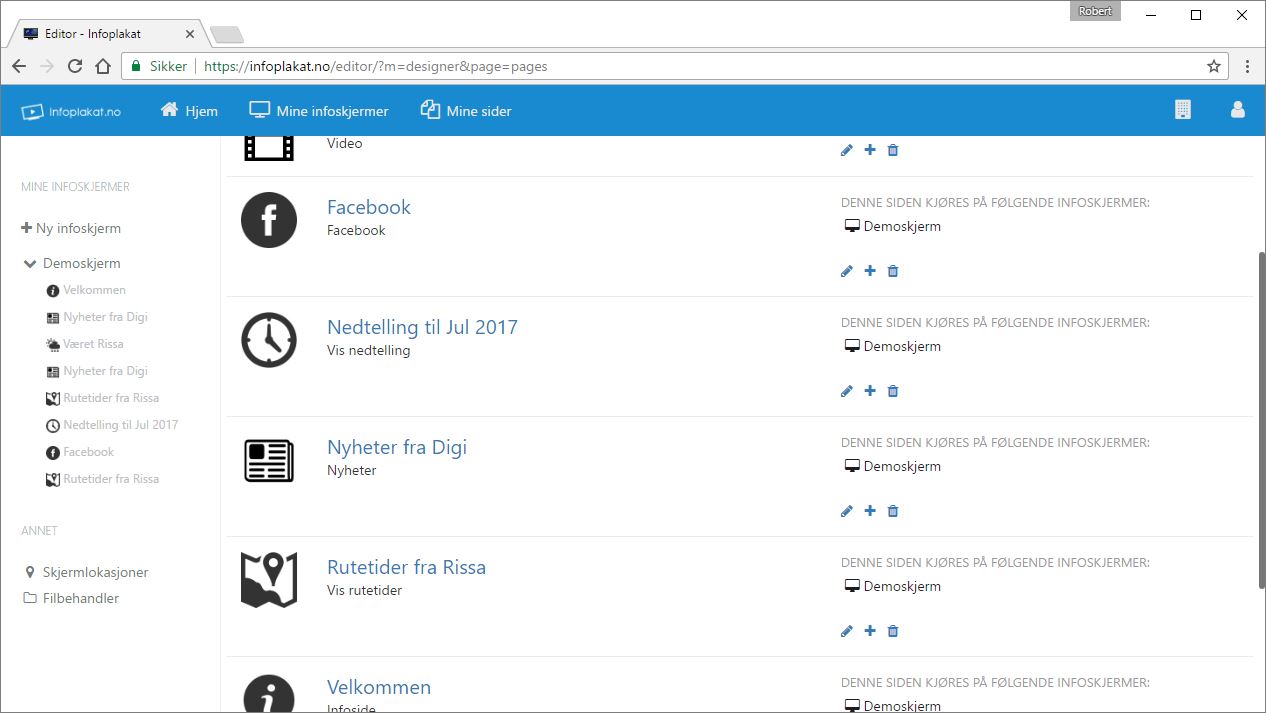Reload the page in the browser
This screenshot has width=1266, height=713.
point(75,67)
